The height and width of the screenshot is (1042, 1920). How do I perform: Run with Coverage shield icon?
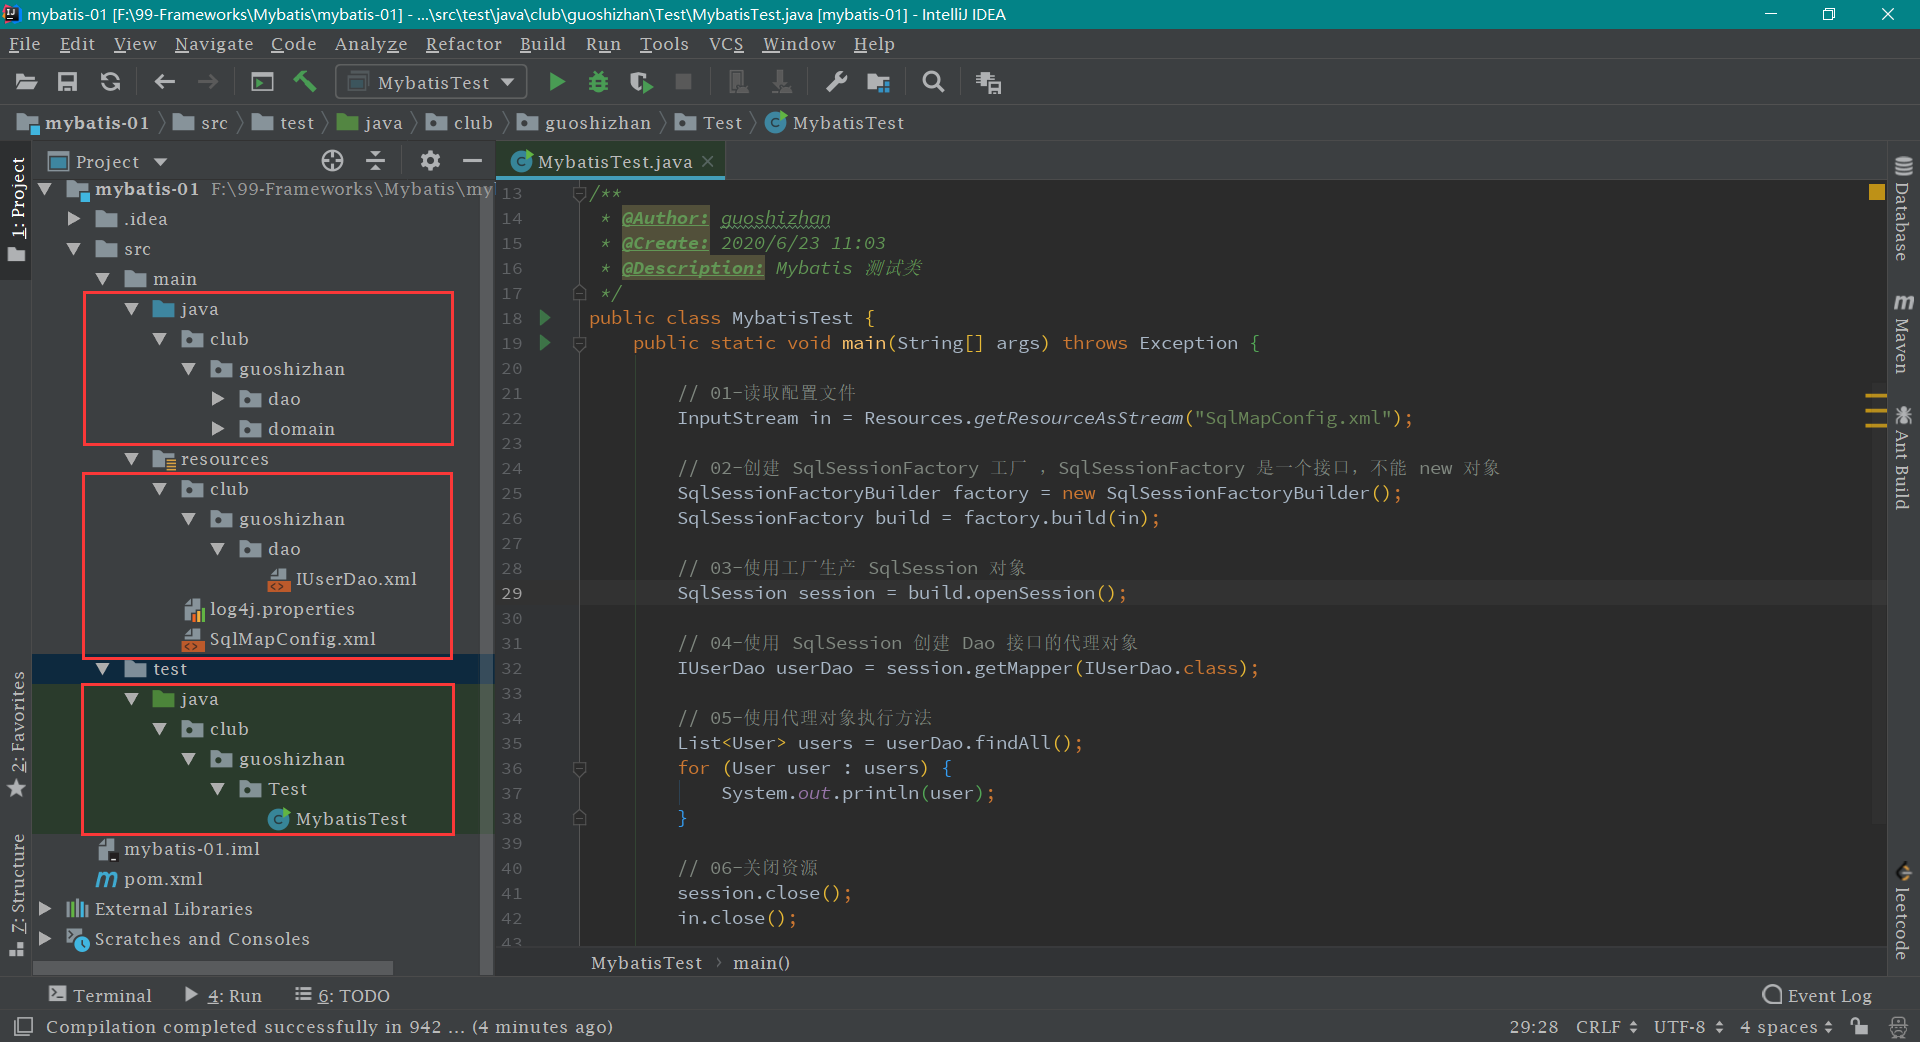pos(640,82)
